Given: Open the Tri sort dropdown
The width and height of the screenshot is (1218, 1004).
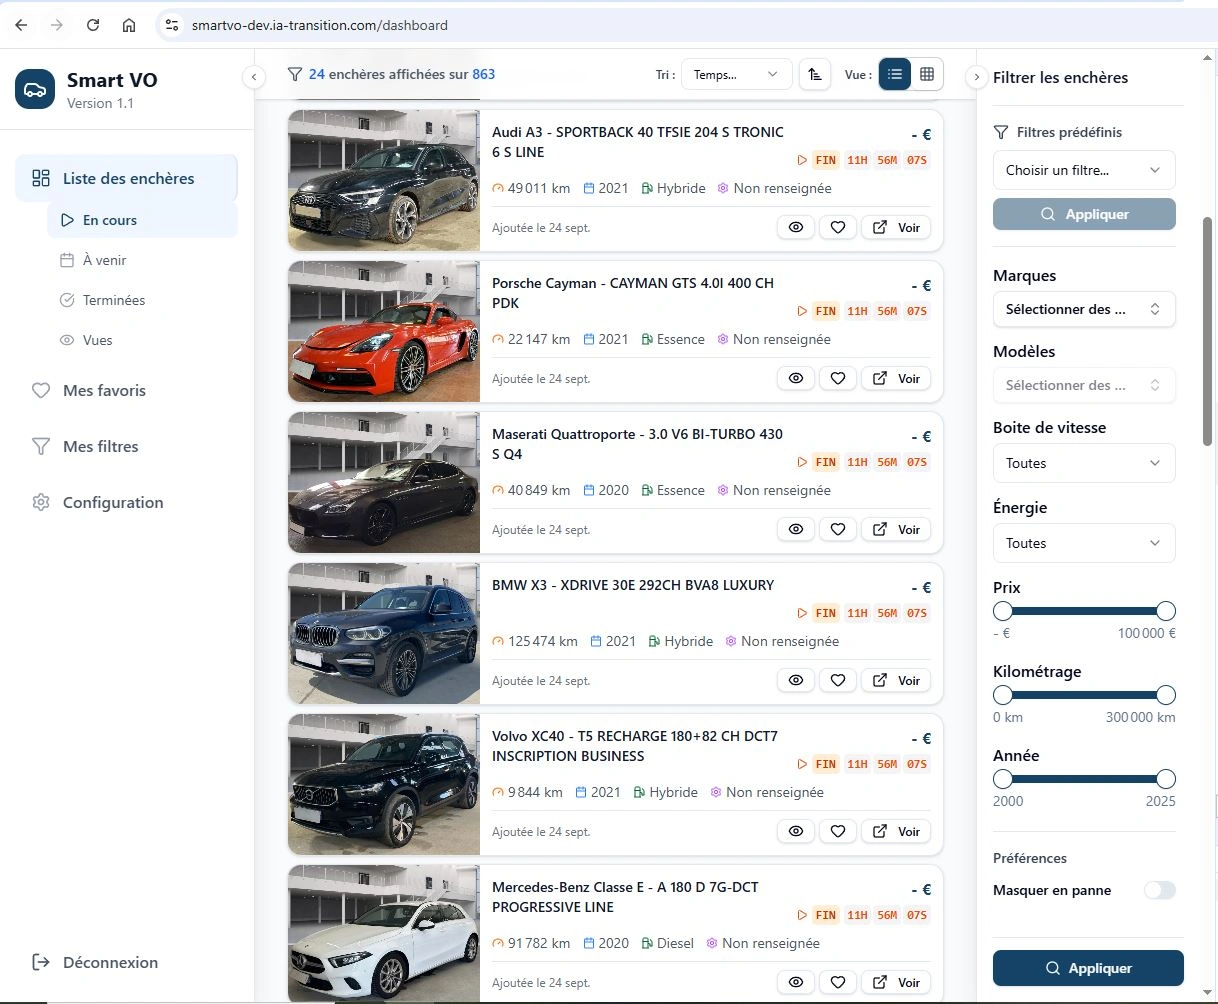Looking at the screenshot, I should point(736,74).
